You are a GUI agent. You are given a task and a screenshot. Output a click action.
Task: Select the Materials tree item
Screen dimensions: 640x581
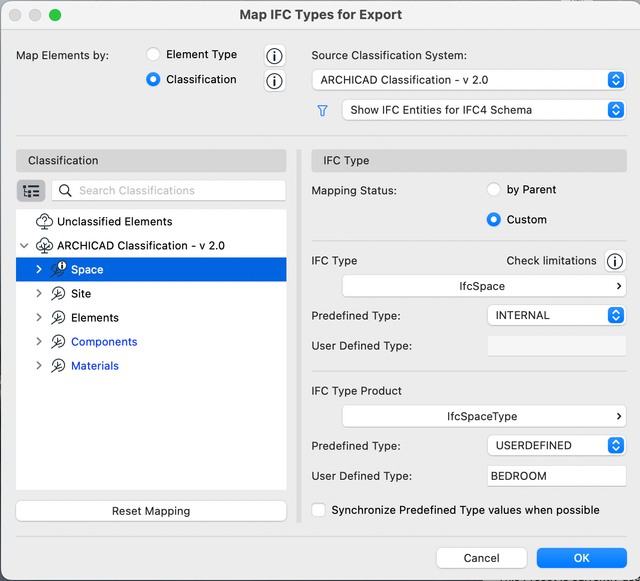point(151,366)
